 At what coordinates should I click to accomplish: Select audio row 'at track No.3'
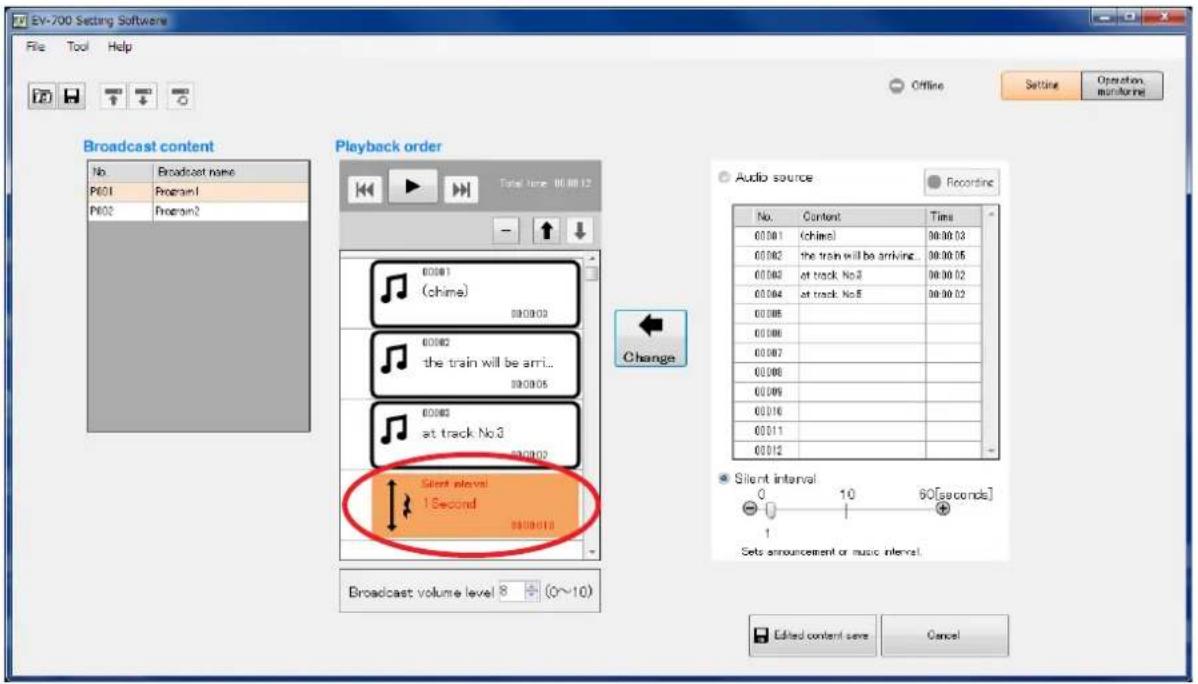856,275
